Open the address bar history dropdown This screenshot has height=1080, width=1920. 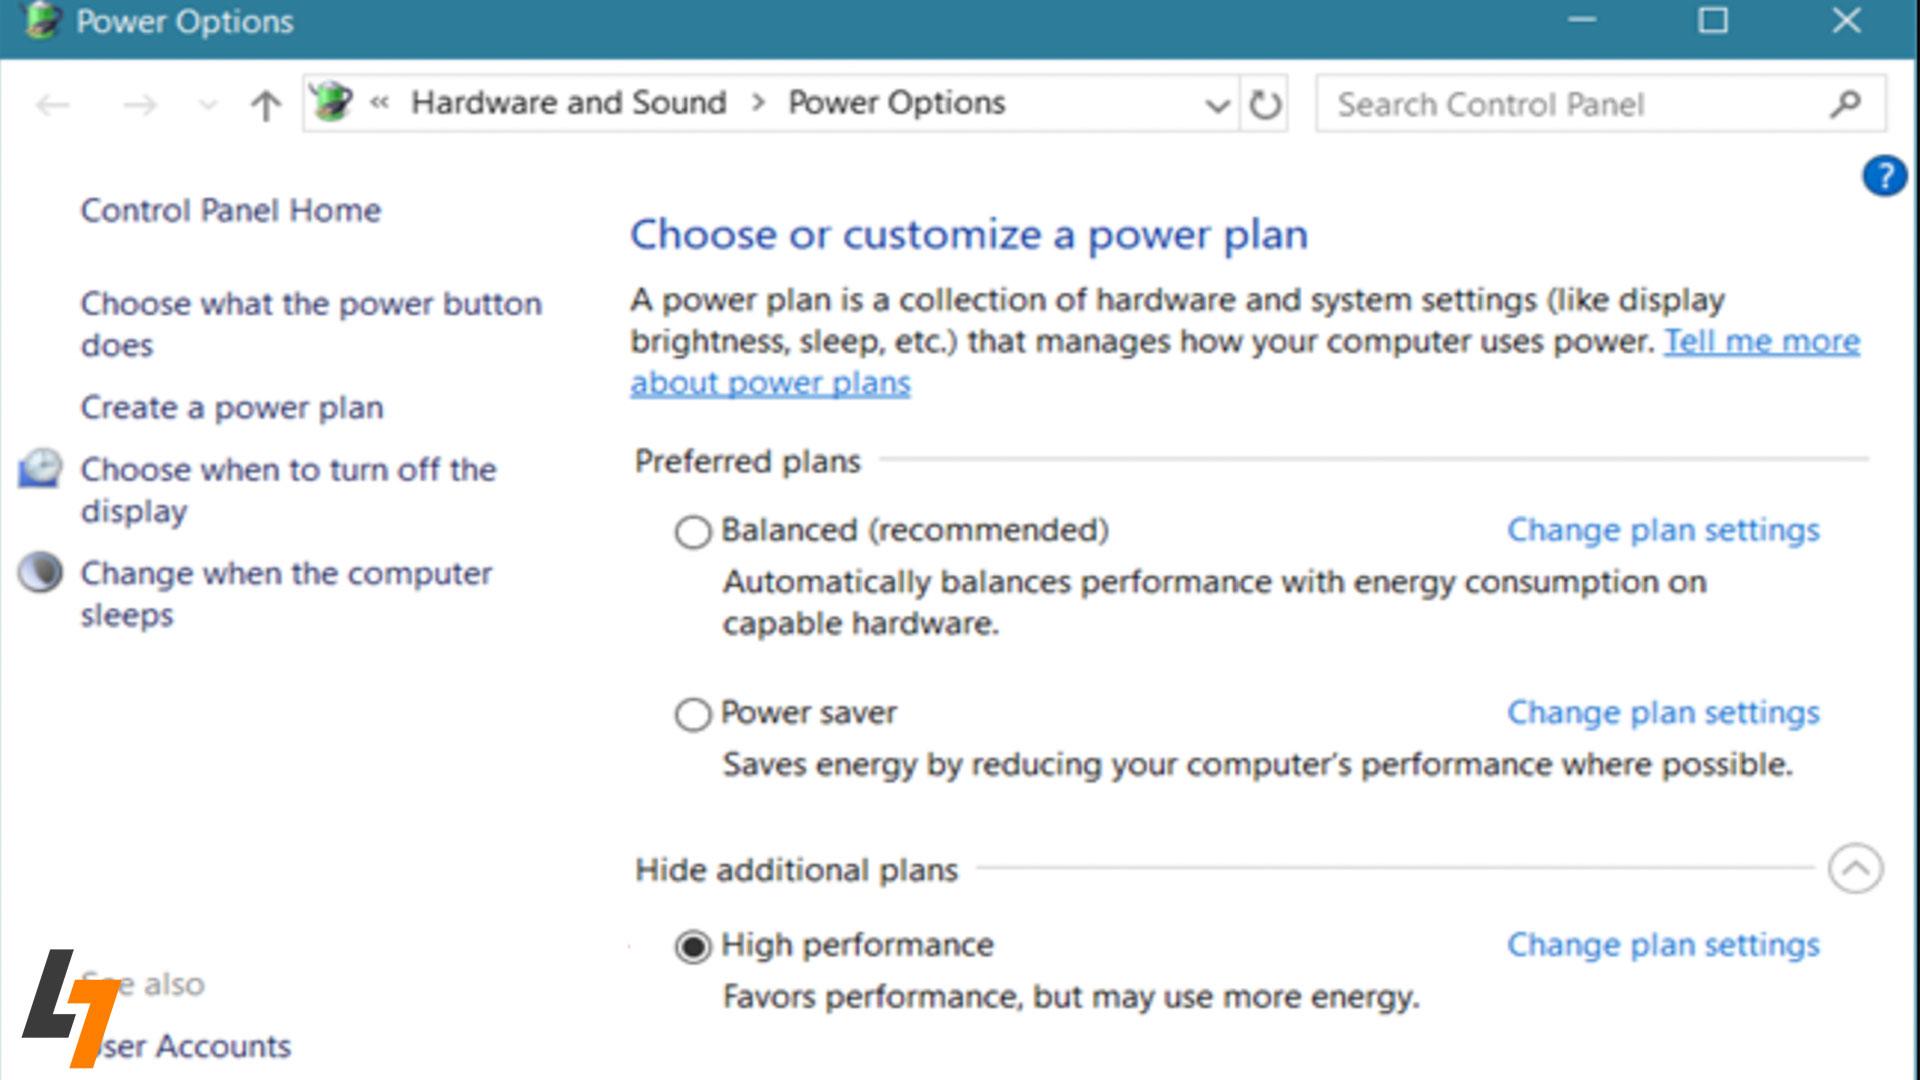click(x=1217, y=104)
